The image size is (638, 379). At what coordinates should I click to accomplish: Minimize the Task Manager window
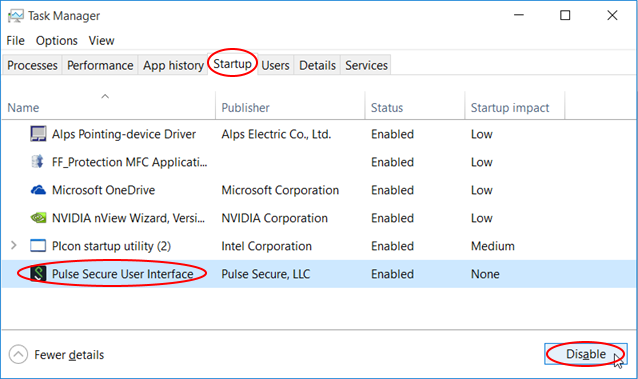pos(519,15)
